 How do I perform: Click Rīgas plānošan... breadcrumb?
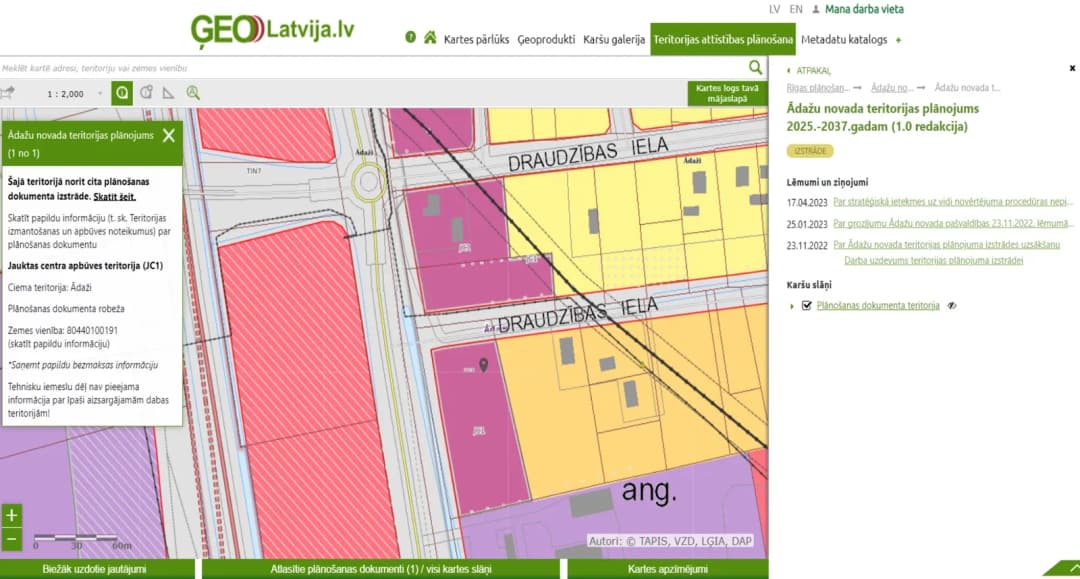pos(818,88)
